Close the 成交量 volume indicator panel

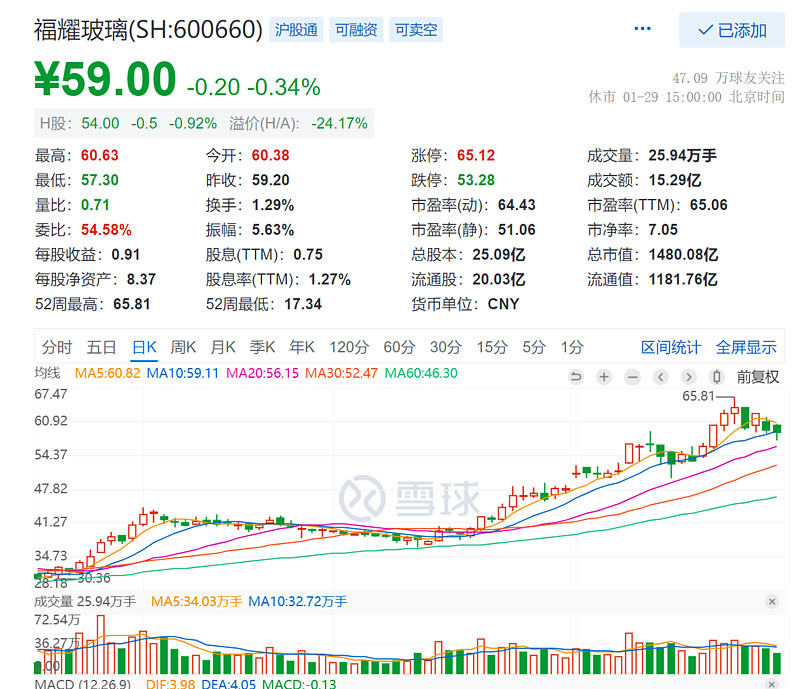coord(772,602)
